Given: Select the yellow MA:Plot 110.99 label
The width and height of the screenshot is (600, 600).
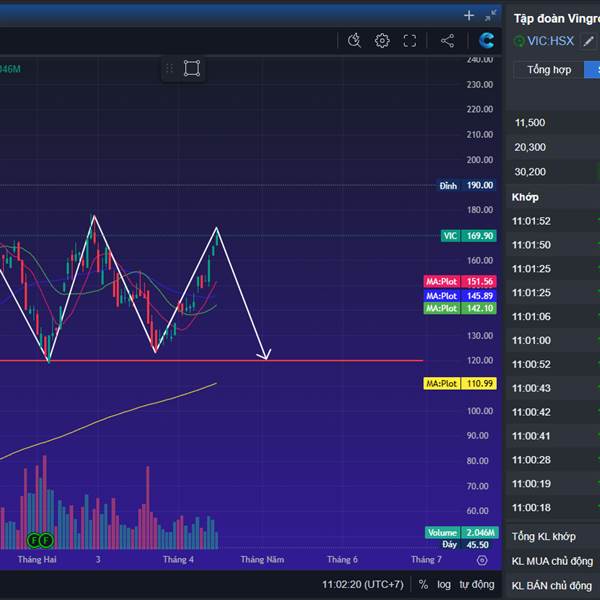Looking at the screenshot, I should click(x=460, y=383).
